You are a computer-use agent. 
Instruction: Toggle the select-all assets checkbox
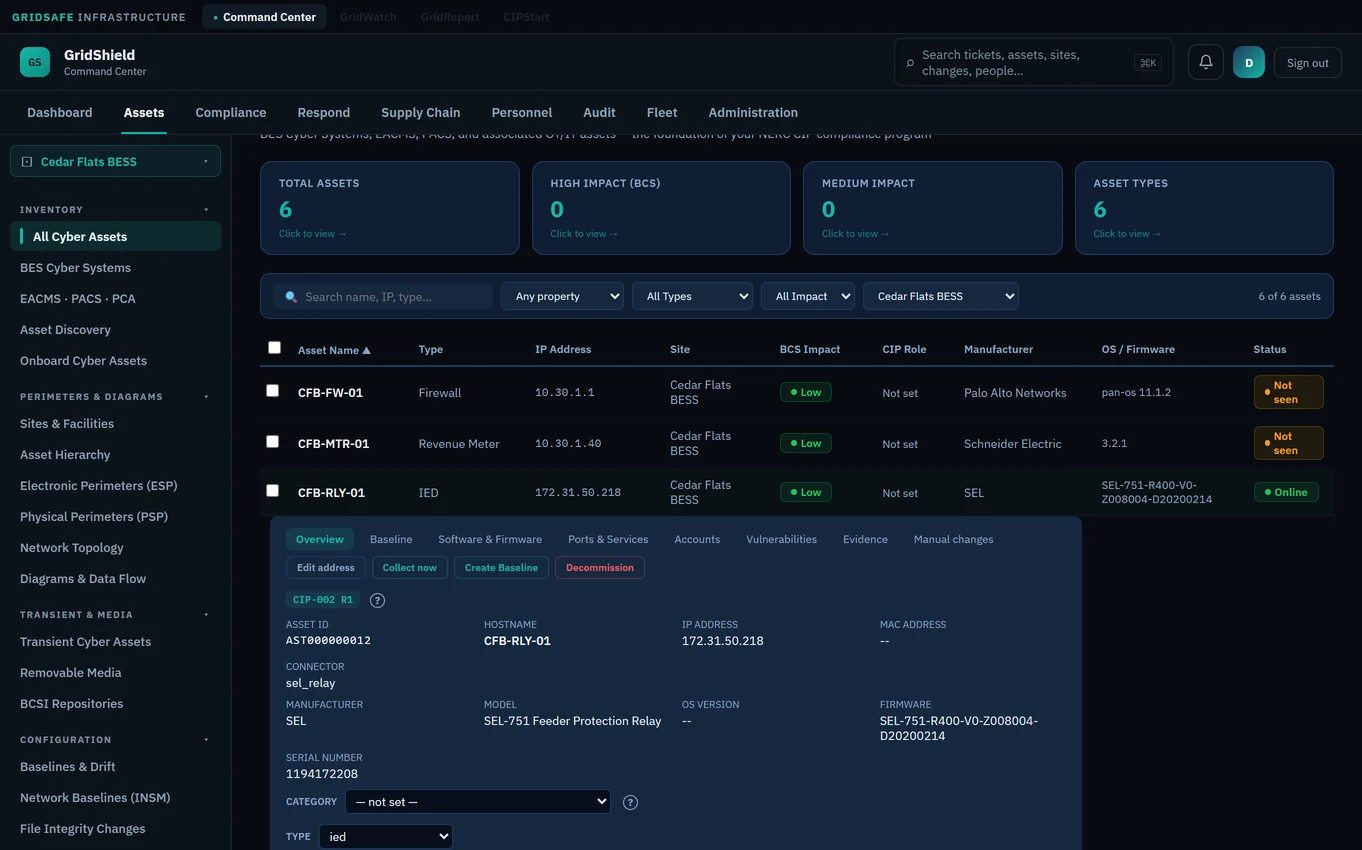[274, 348]
